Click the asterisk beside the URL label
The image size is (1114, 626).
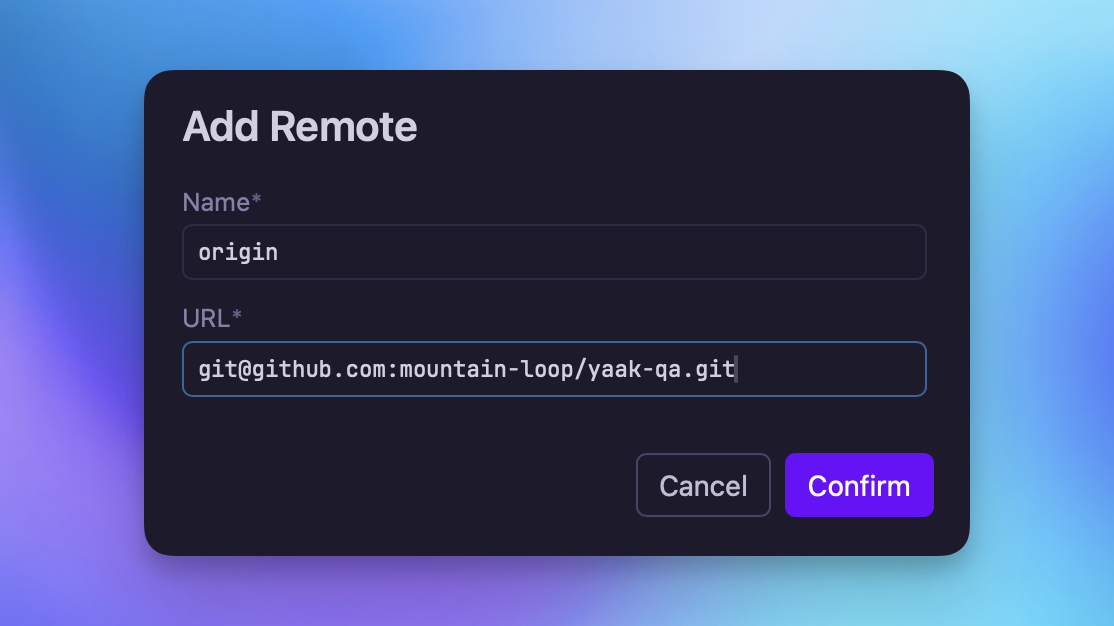[x=237, y=317]
